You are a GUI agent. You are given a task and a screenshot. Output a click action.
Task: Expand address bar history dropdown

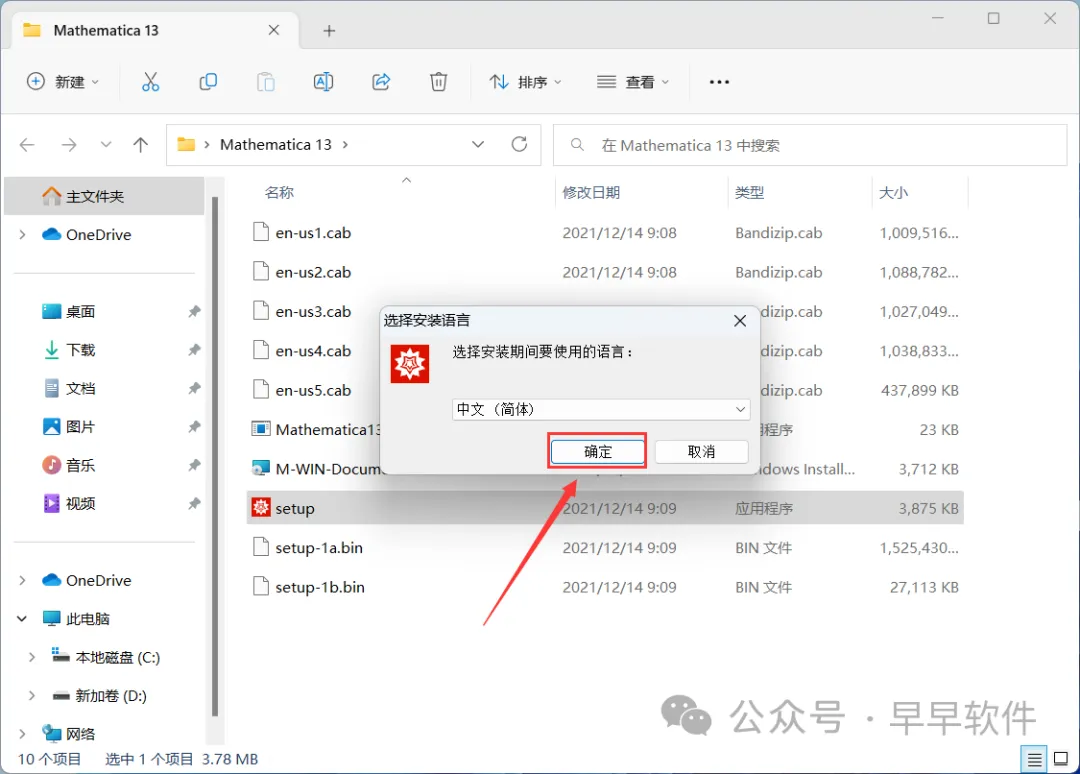coord(478,144)
